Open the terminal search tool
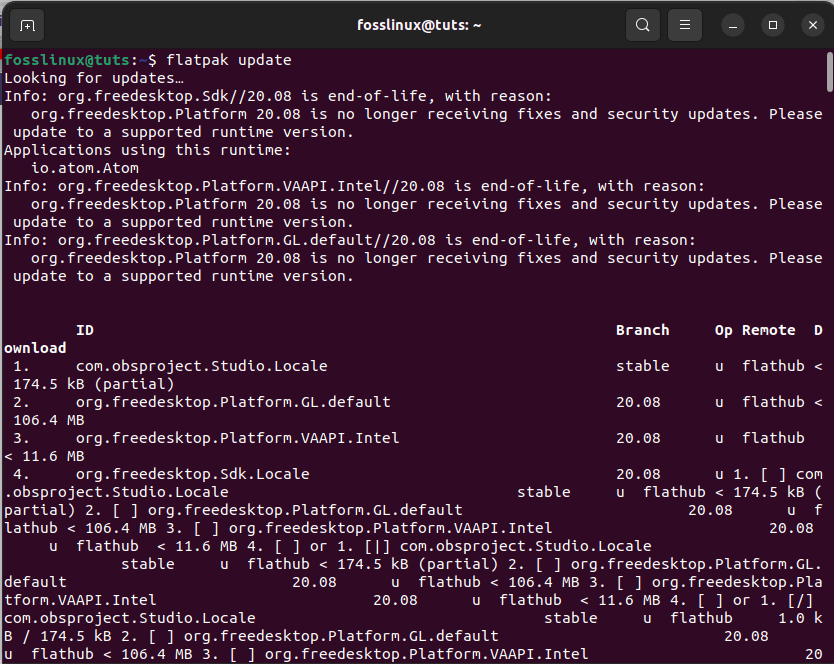The width and height of the screenshot is (834, 664). tap(643, 24)
